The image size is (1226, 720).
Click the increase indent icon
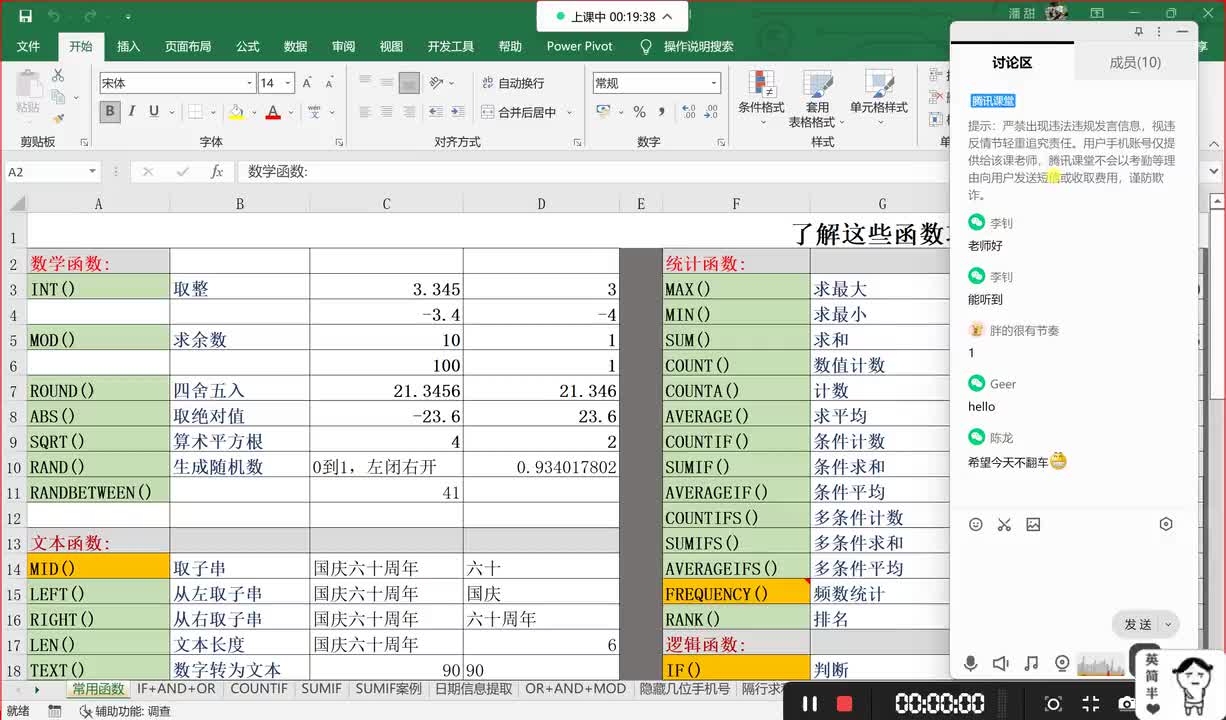click(x=459, y=112)
